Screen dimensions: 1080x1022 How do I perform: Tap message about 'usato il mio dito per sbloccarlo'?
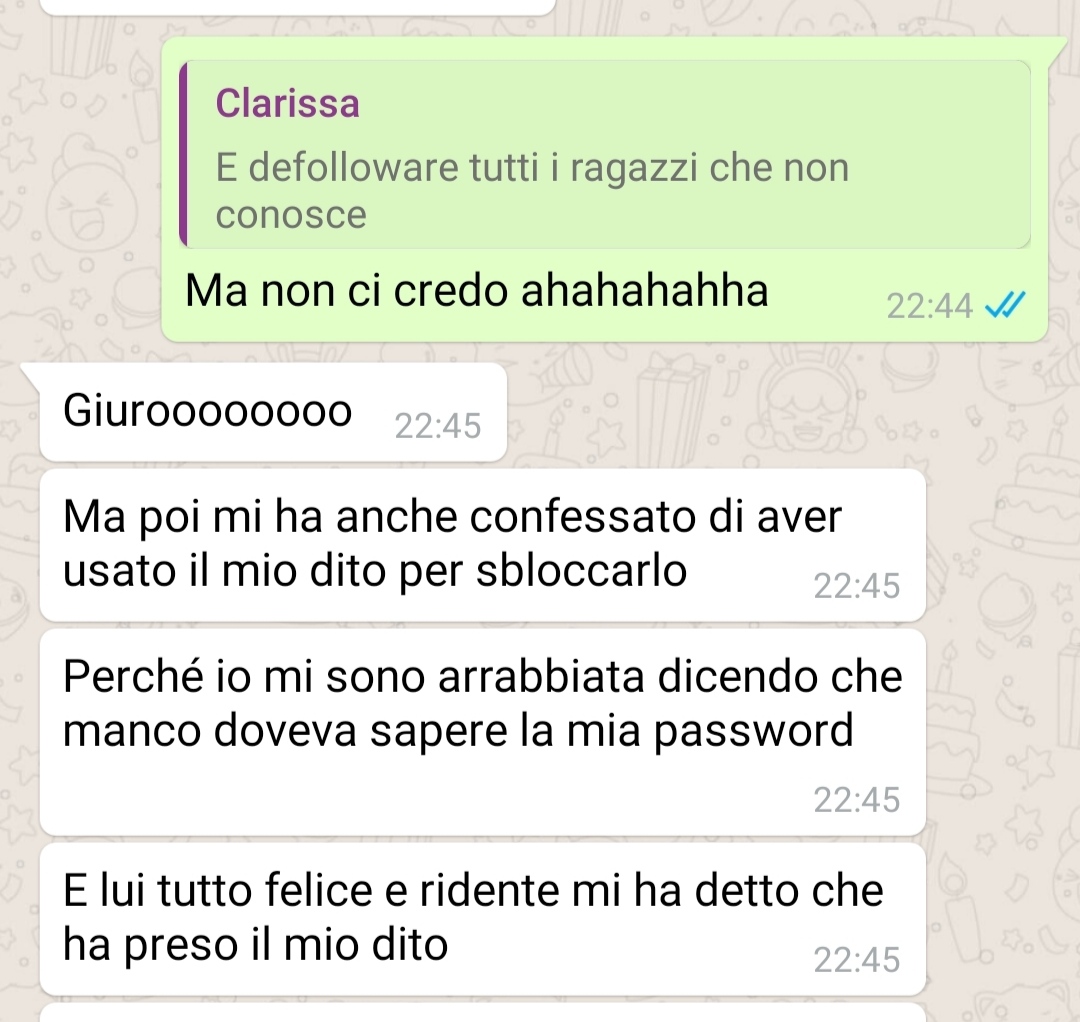click(482, 545)
